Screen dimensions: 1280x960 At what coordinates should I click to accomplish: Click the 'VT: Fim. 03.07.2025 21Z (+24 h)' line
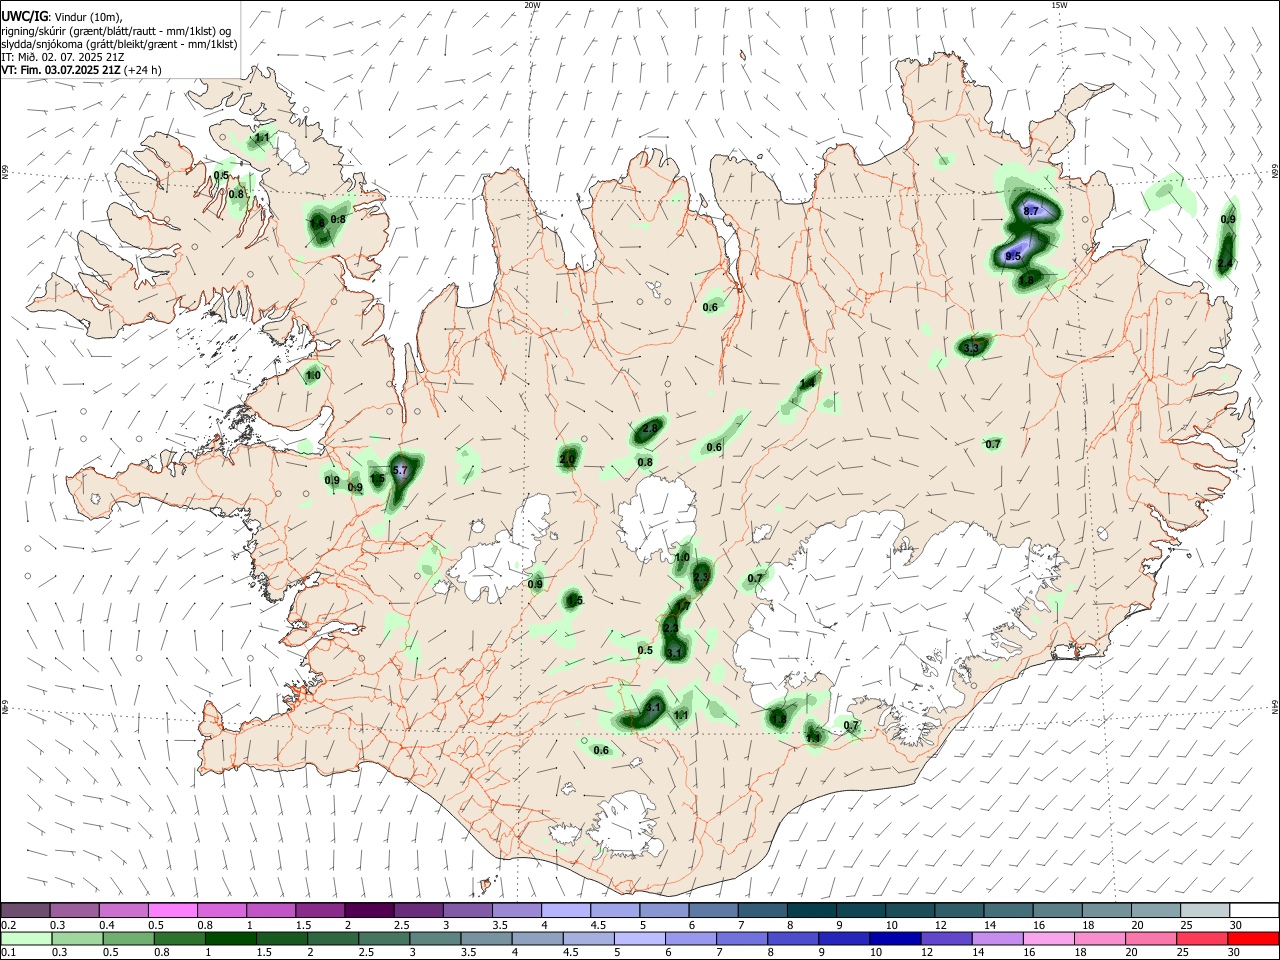(81, 70)
